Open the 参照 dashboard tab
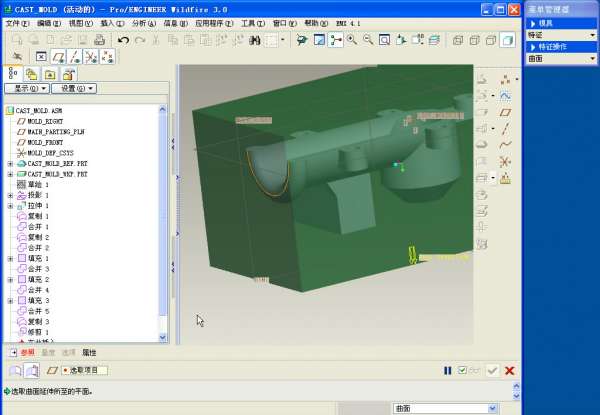Image resolution: width=600 pixels, height=415 pixels. (x=28, y=353)
